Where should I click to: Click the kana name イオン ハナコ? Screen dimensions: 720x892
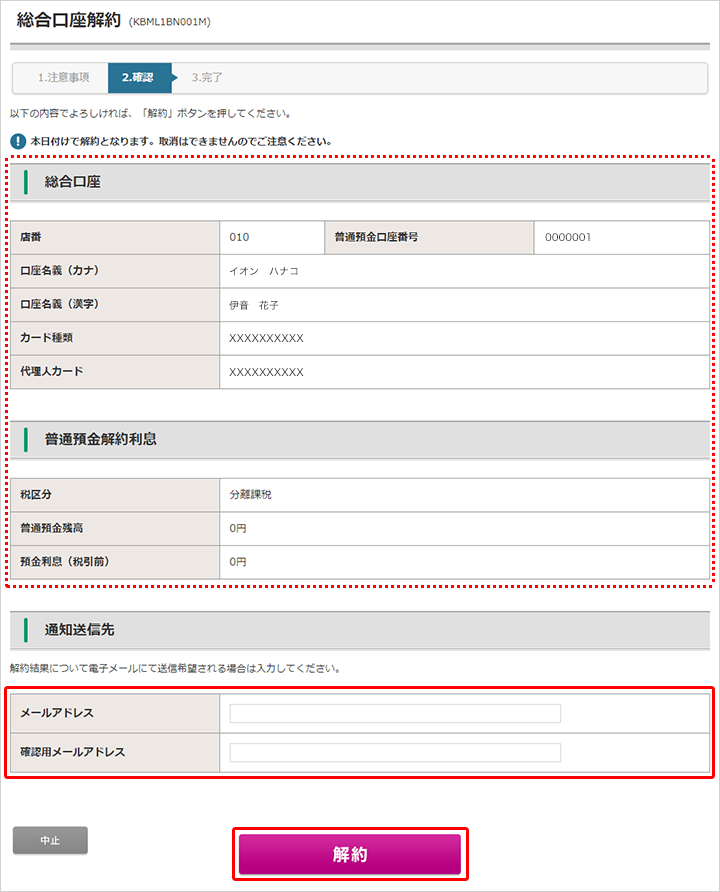(263, 271)
